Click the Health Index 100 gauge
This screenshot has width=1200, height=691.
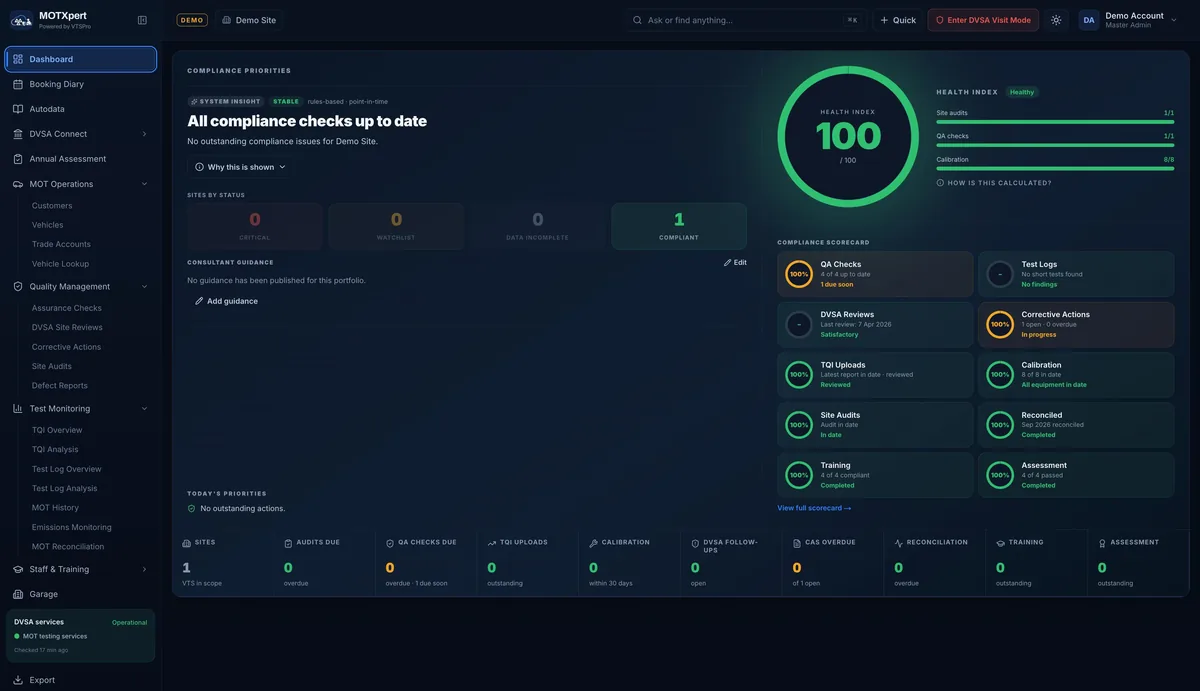[x=848, y=136]
